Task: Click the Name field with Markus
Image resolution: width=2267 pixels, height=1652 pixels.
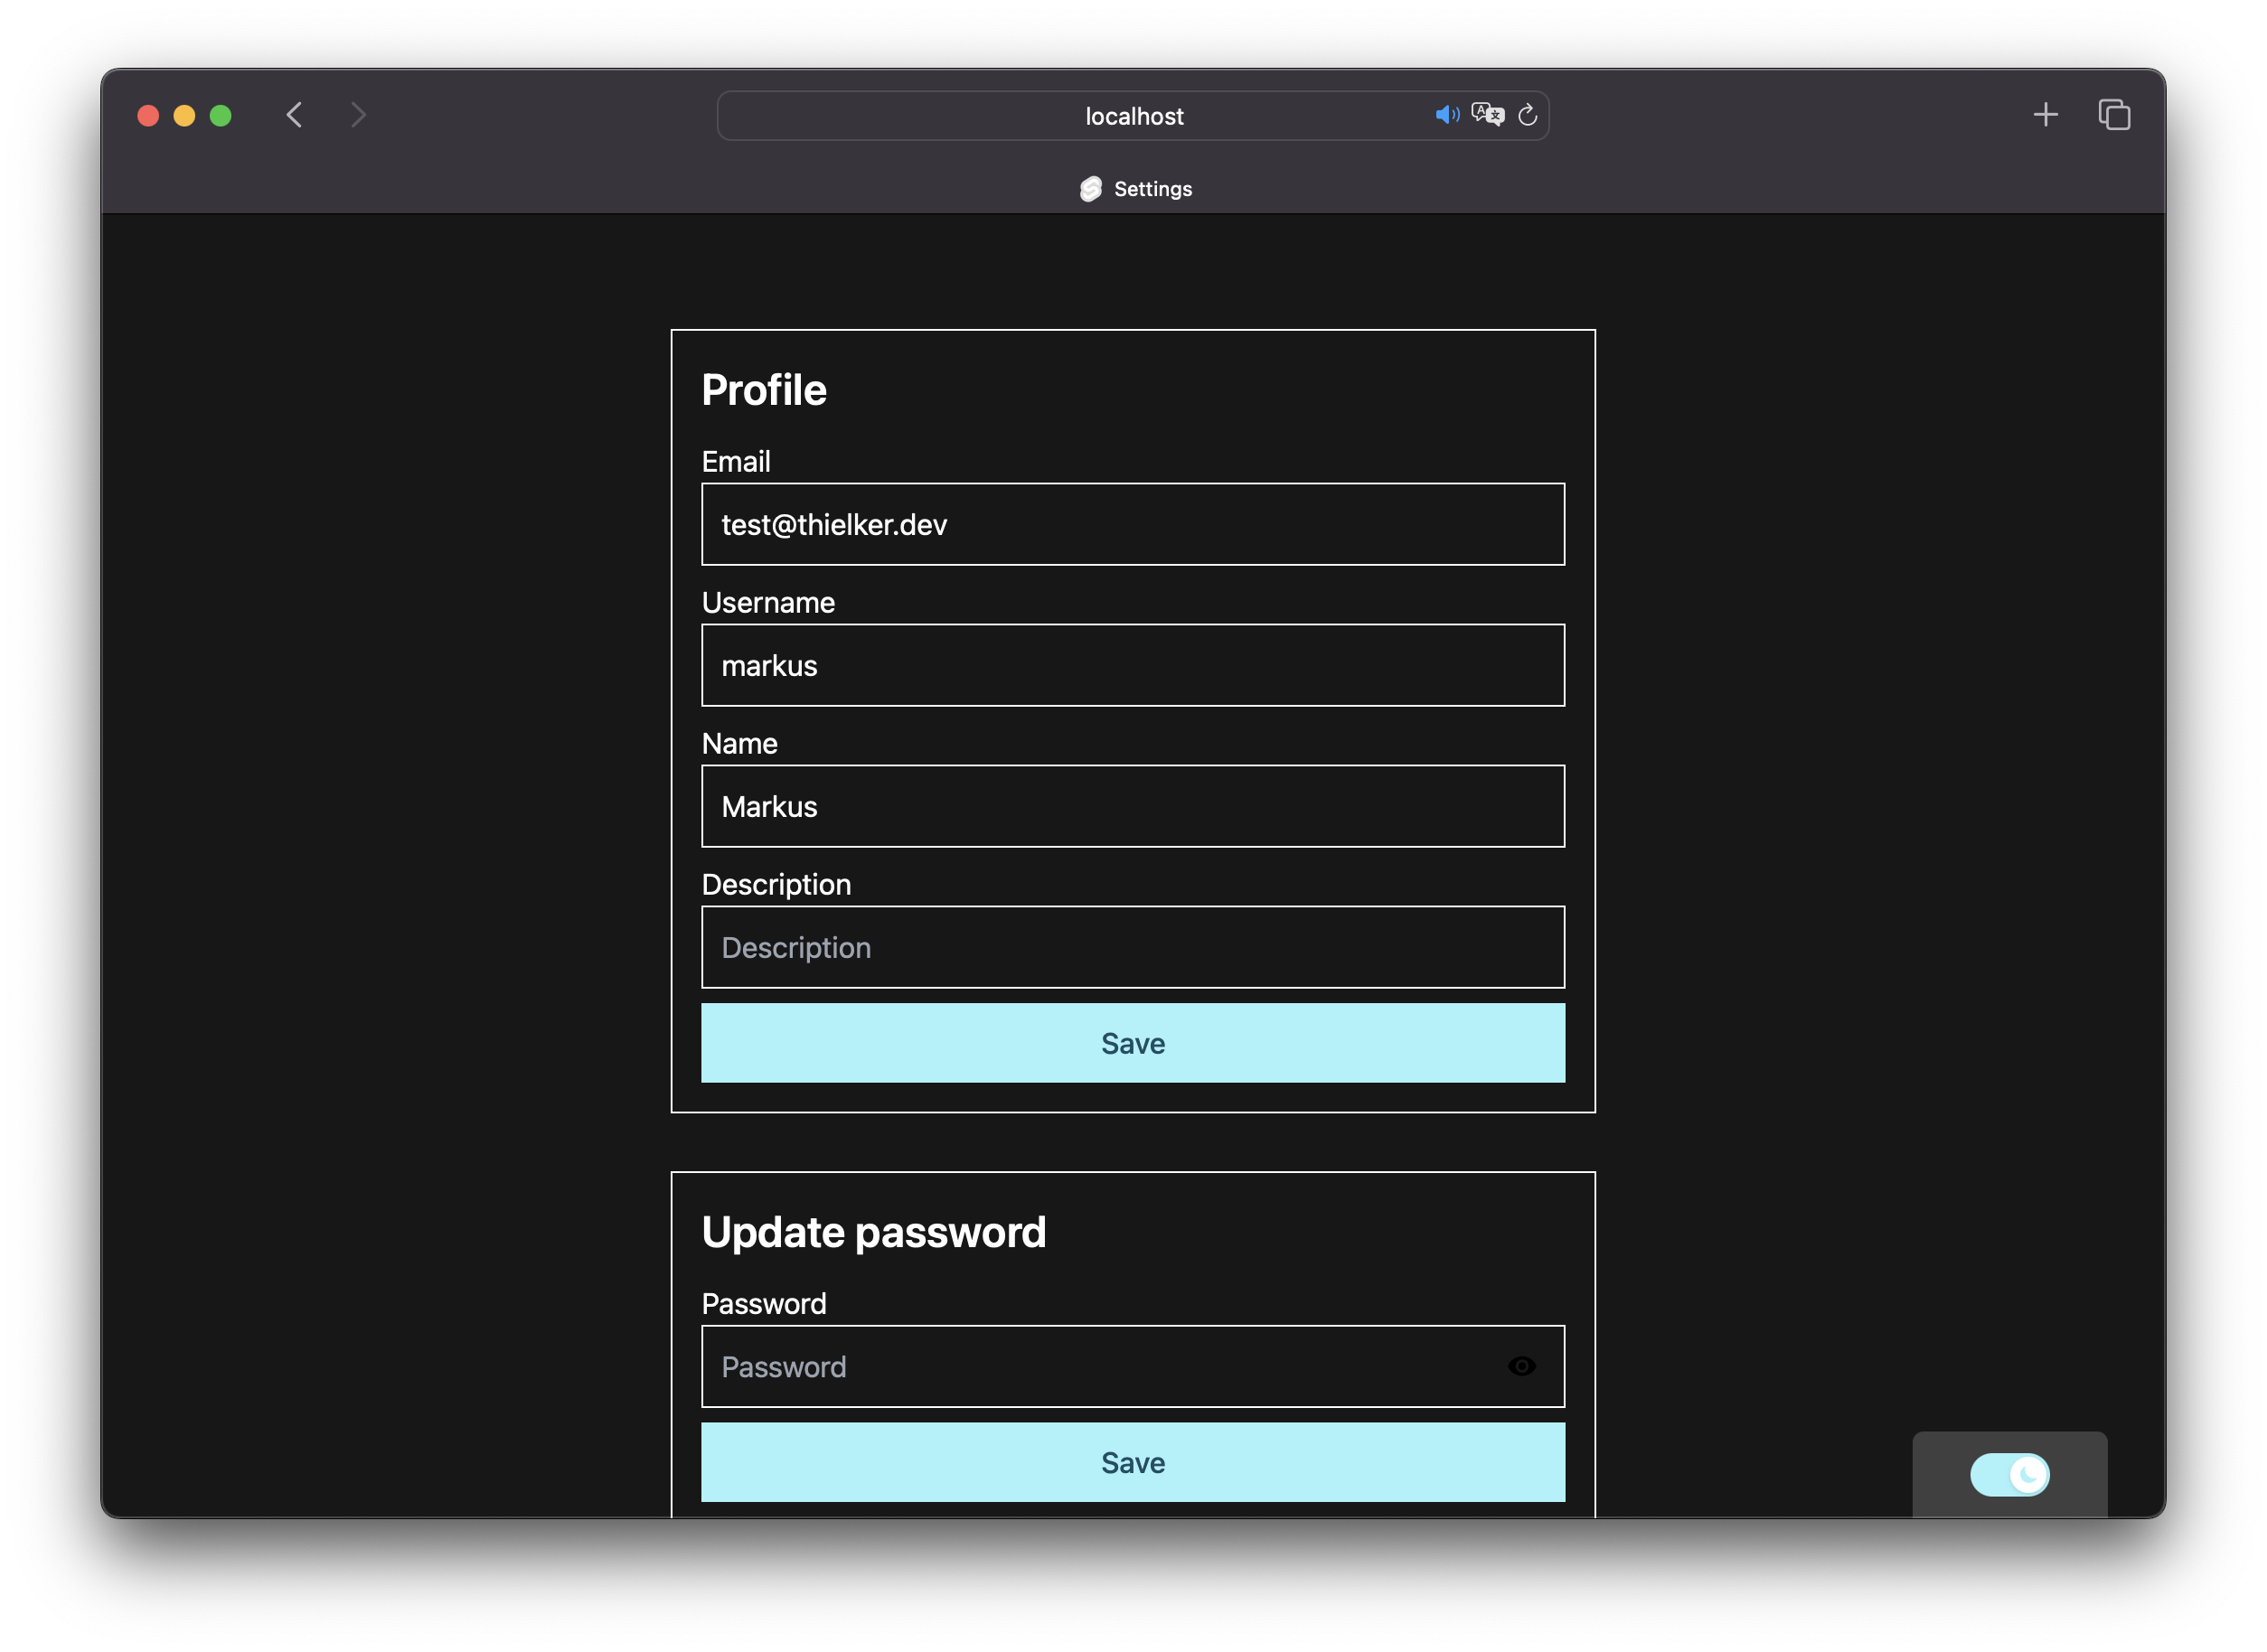Action: 1133,806
